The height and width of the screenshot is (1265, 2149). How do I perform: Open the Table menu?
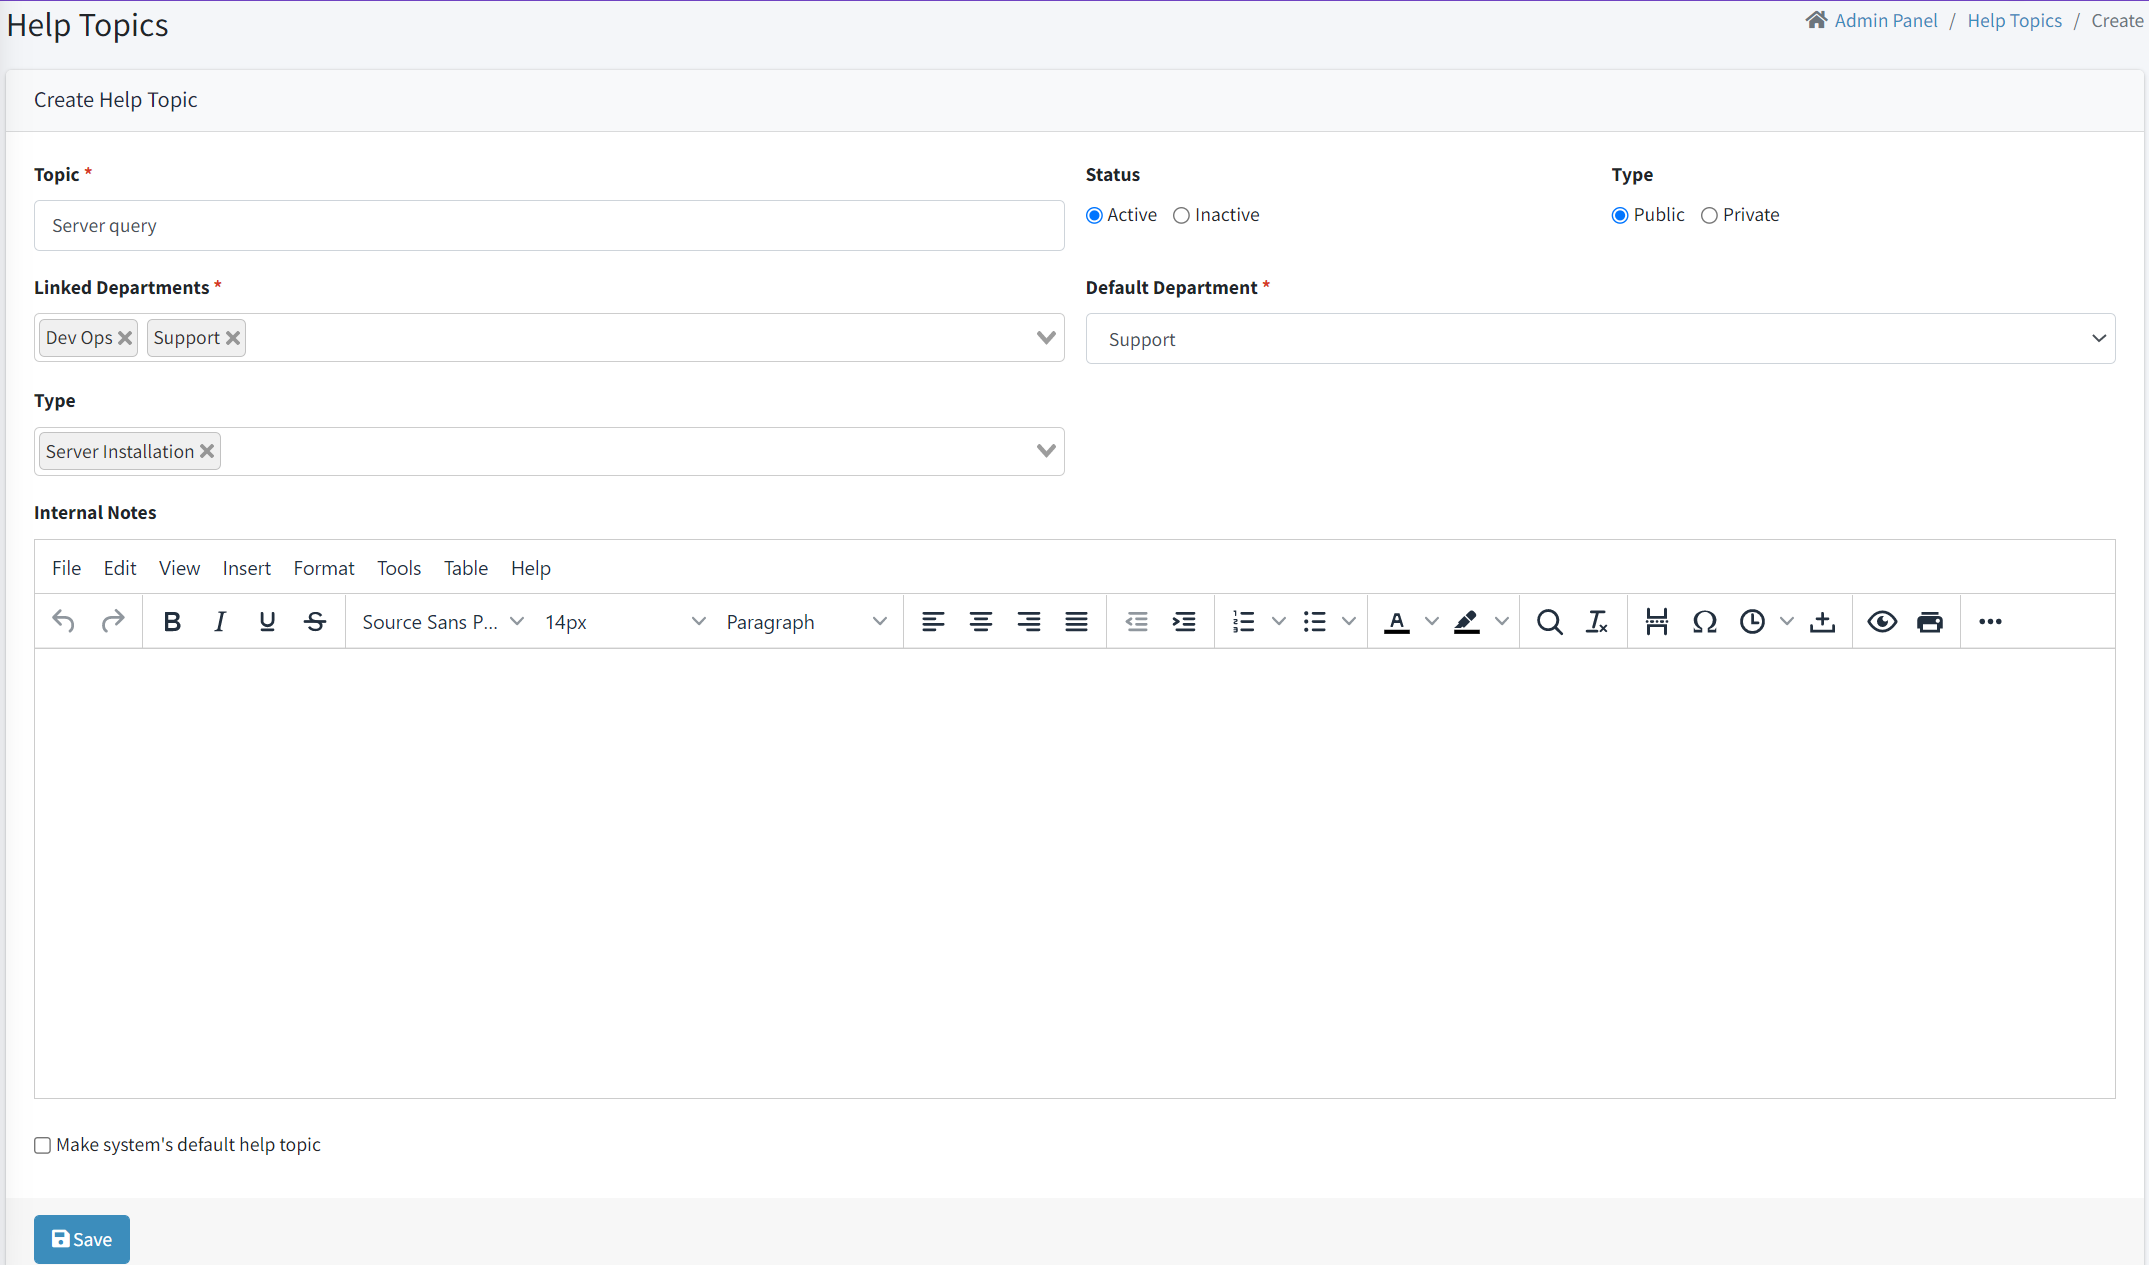(465, 568)
